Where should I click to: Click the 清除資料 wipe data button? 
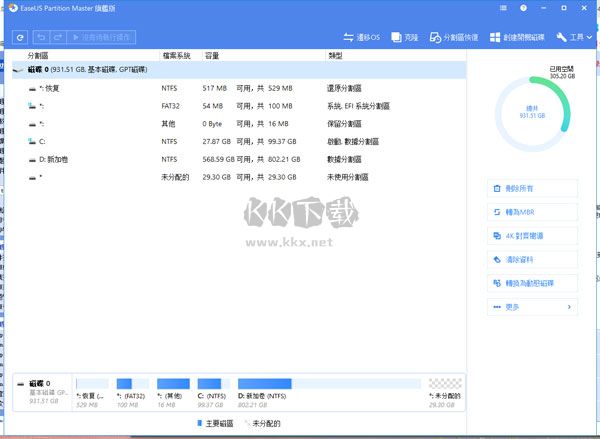(x=532, y=260)
